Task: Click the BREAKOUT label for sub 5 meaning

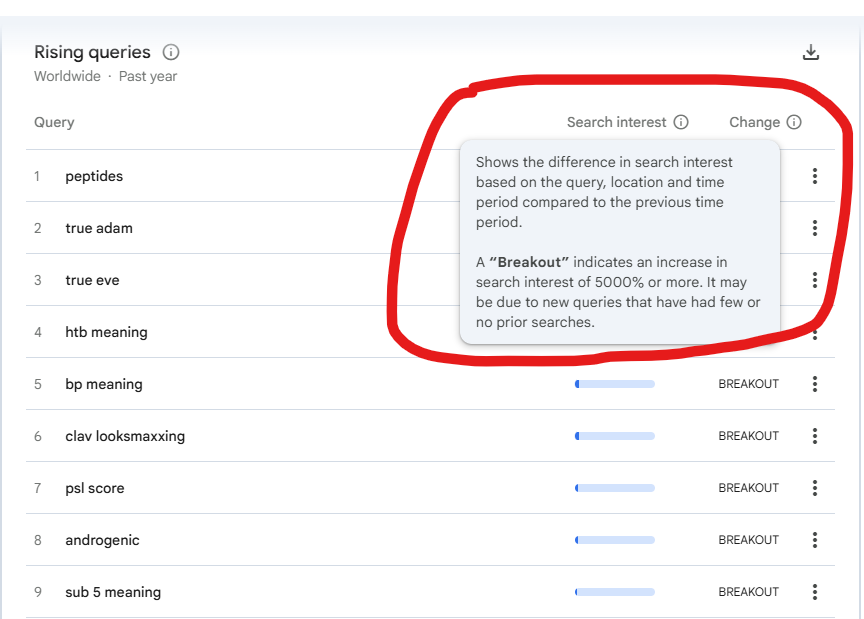Action: 748,592
